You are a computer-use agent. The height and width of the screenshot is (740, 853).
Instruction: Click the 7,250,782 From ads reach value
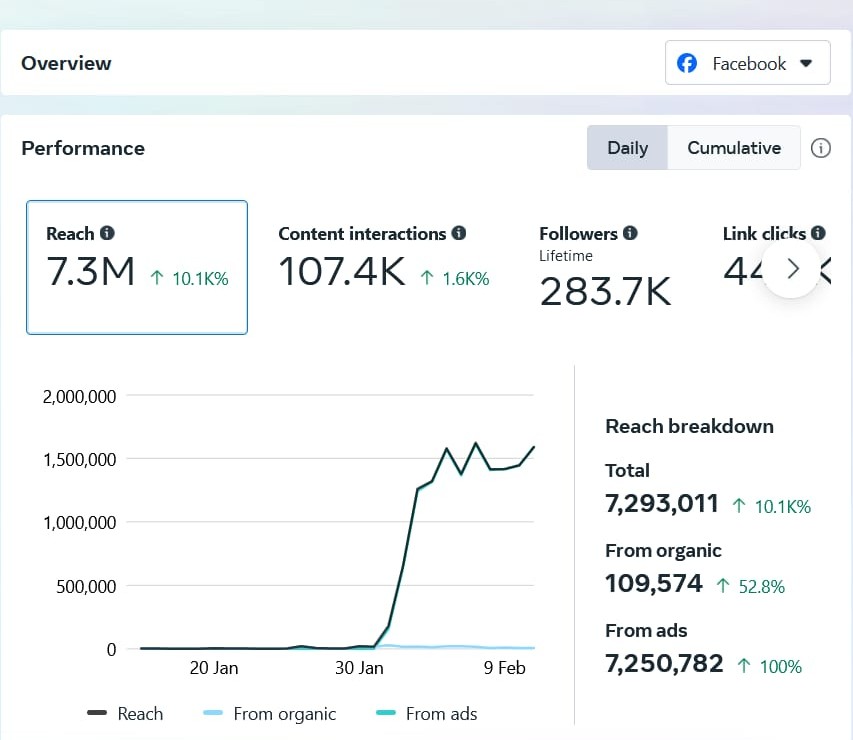pos(664,663)
